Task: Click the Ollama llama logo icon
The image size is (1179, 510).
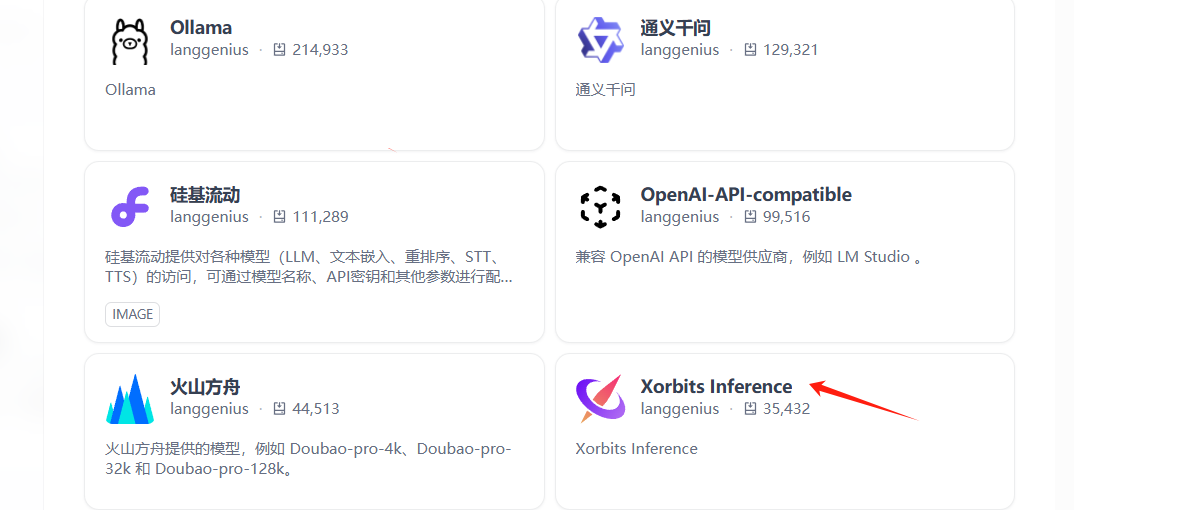Action: click(x=130, y=40)
